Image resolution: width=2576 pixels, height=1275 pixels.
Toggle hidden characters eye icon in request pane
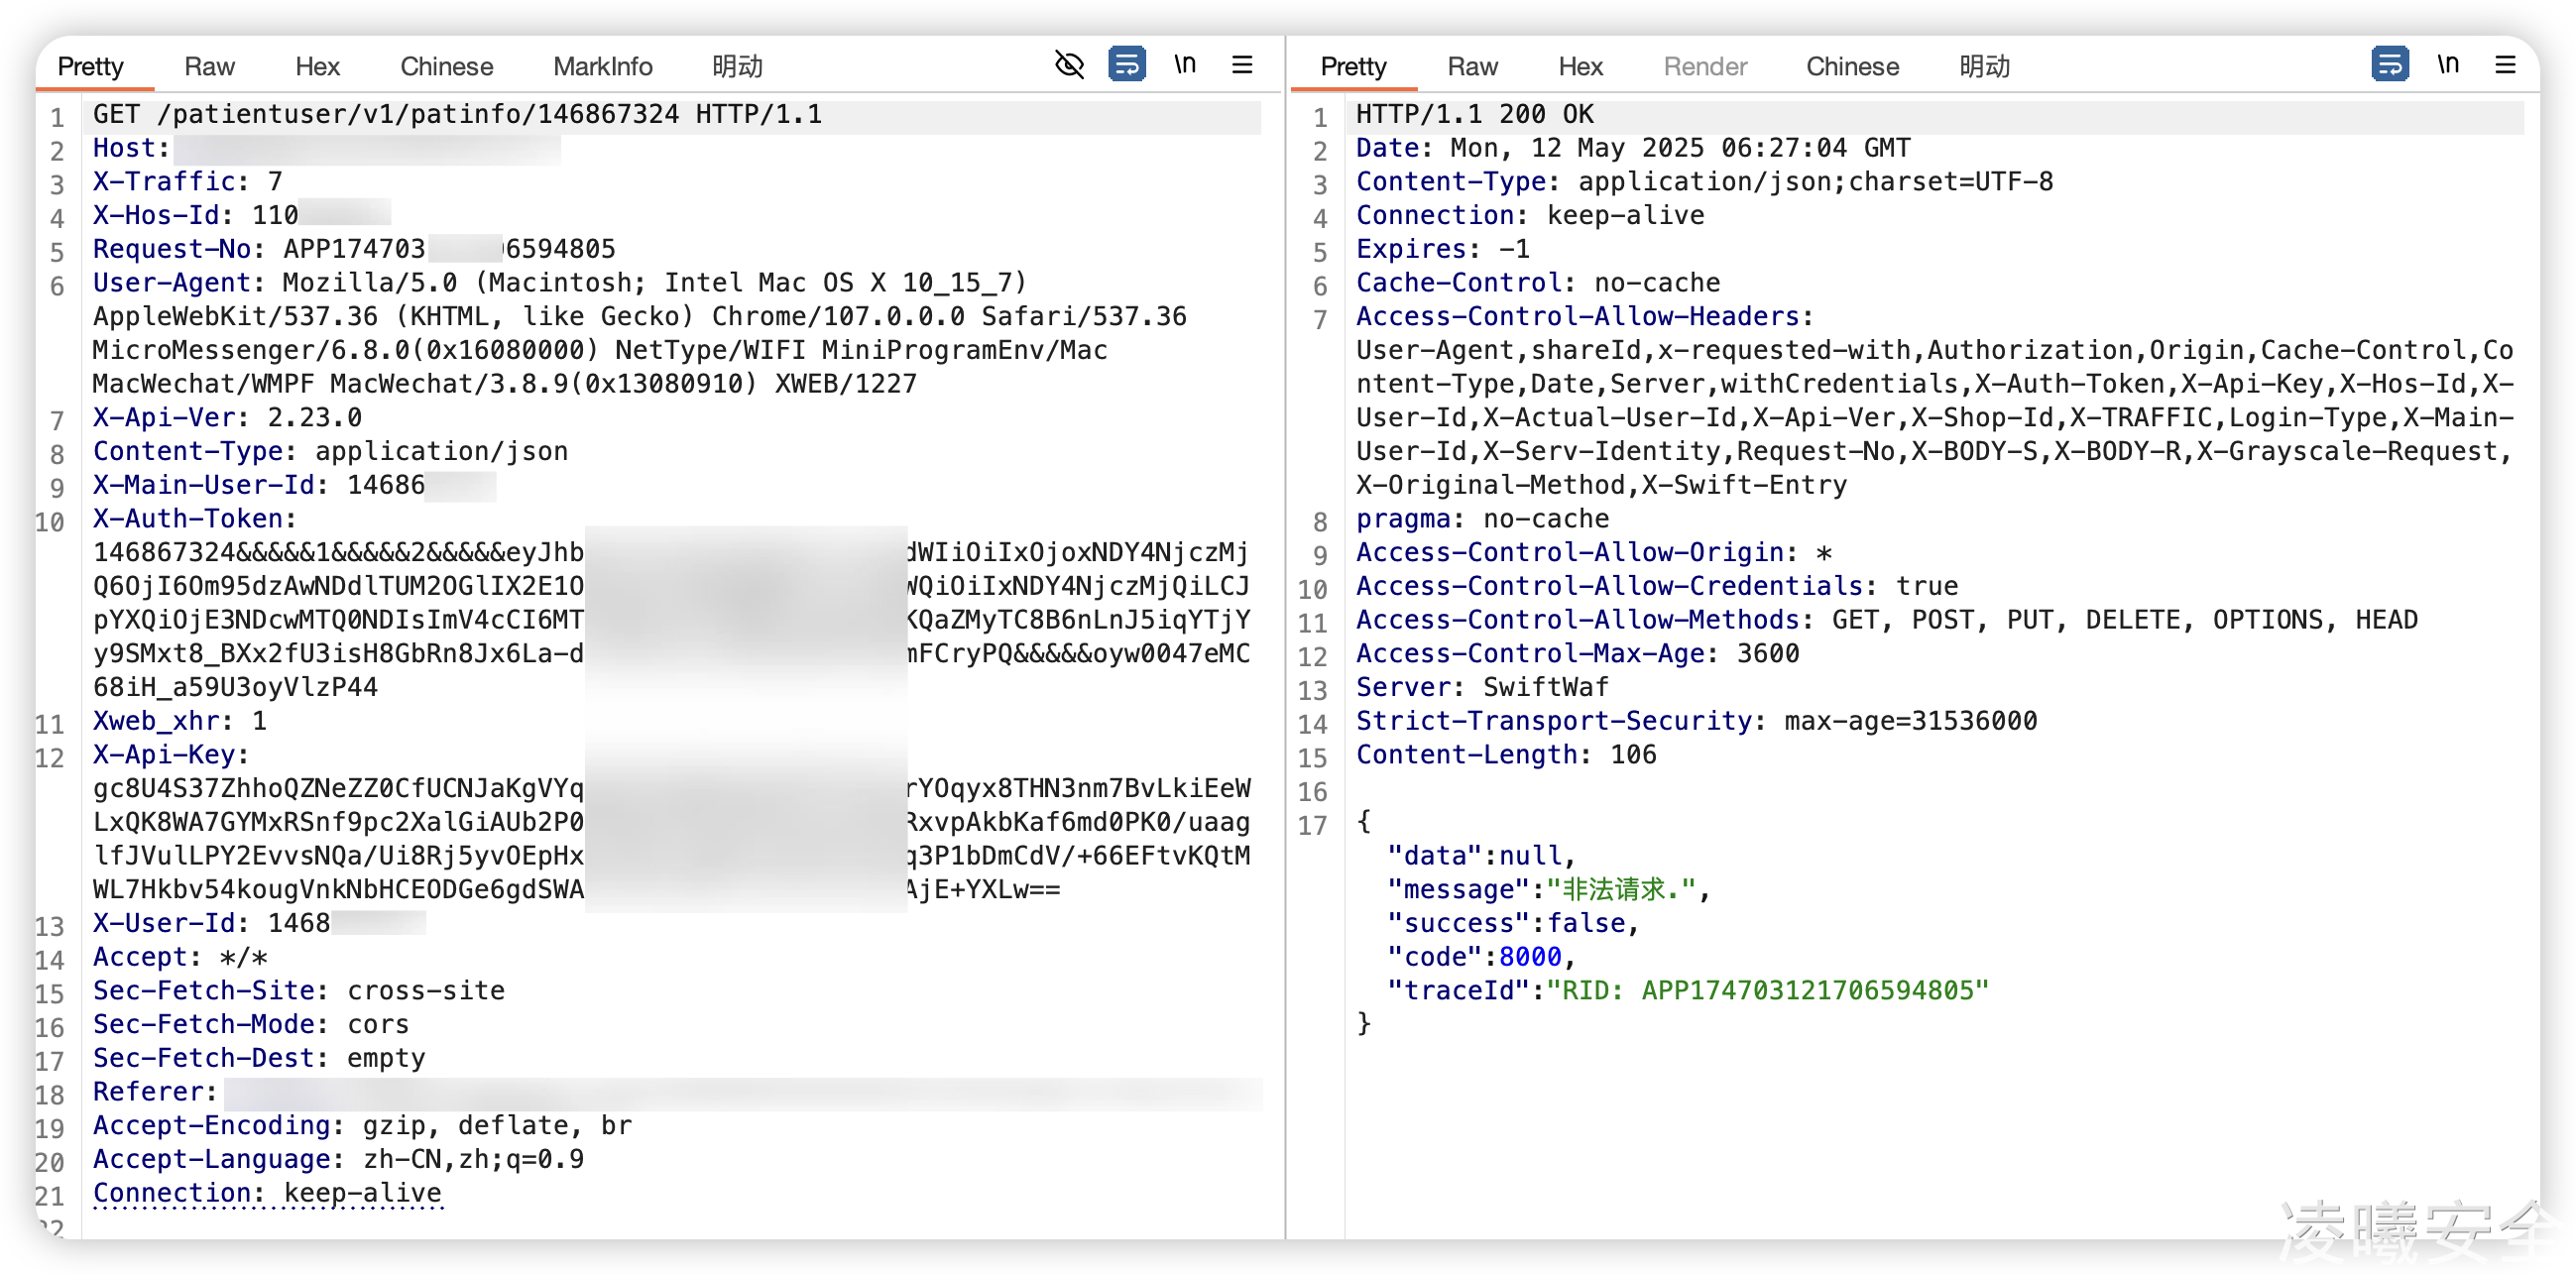[x=1069, y=65]
